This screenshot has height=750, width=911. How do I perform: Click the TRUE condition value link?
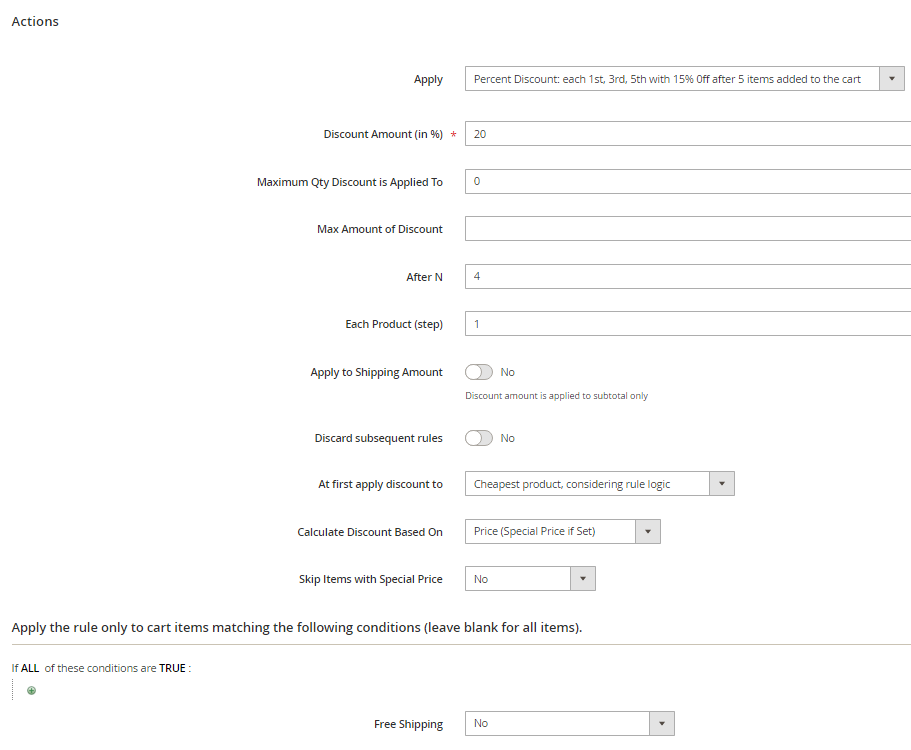(x=172, y=668)
